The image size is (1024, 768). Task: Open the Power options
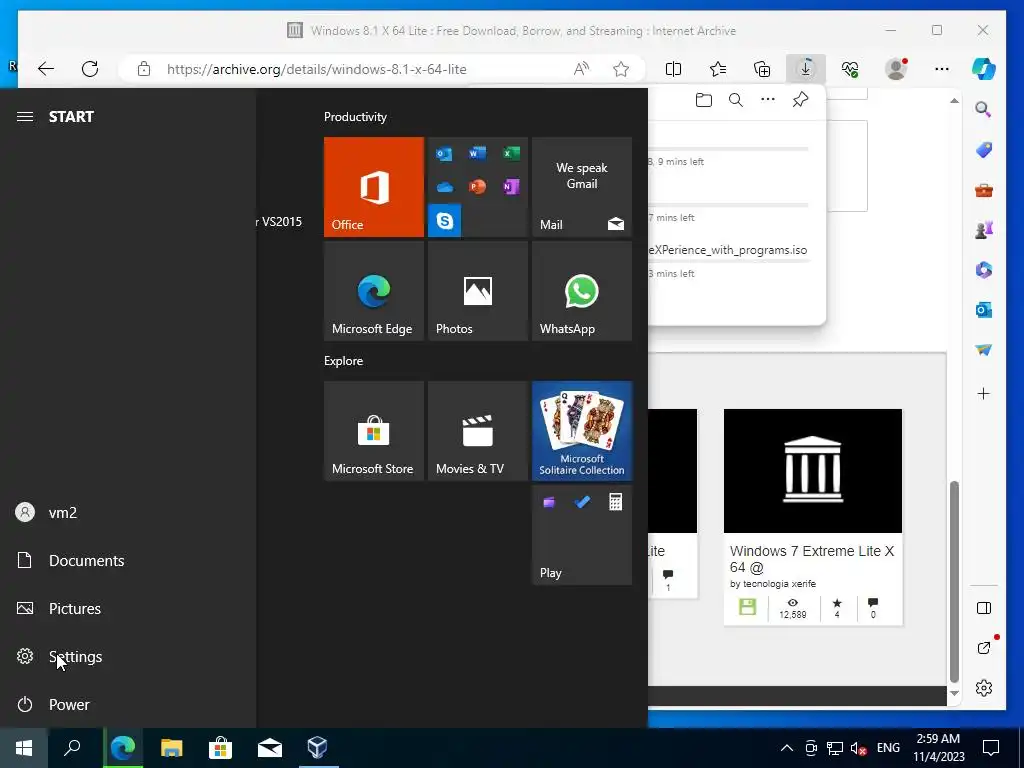[128, 705]
